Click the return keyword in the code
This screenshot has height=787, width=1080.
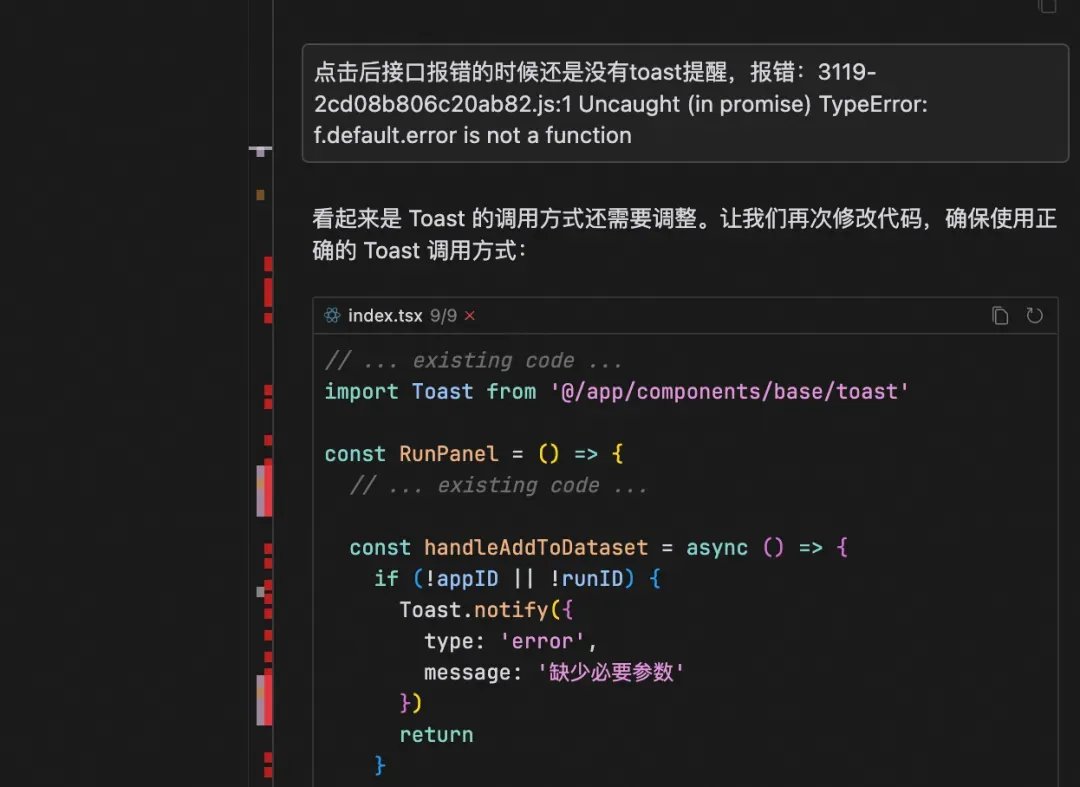click(x=437, y=735)
